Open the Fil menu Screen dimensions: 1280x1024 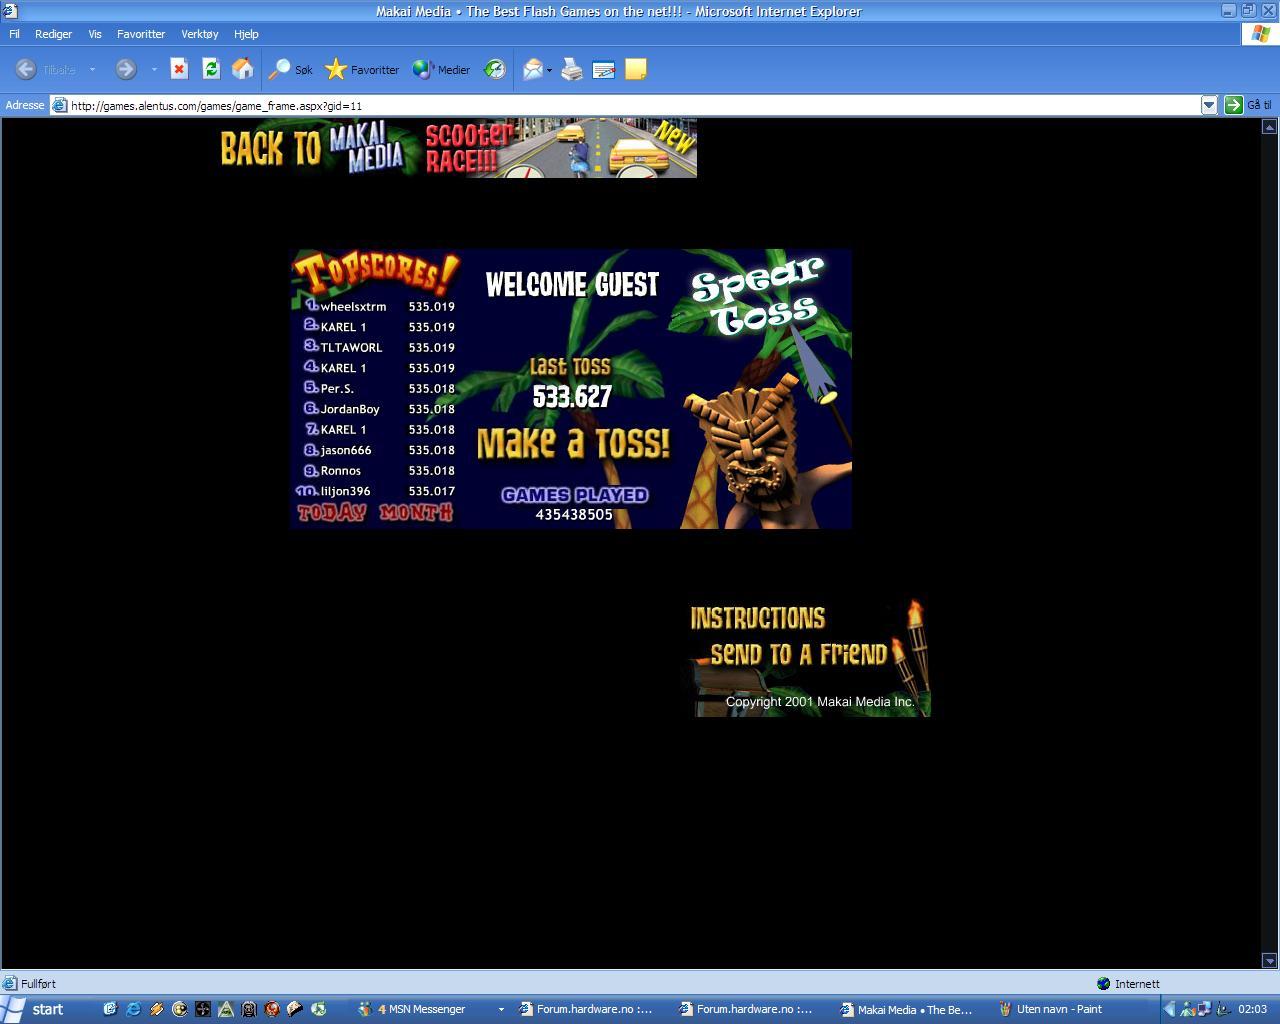[x=14, y=34]
